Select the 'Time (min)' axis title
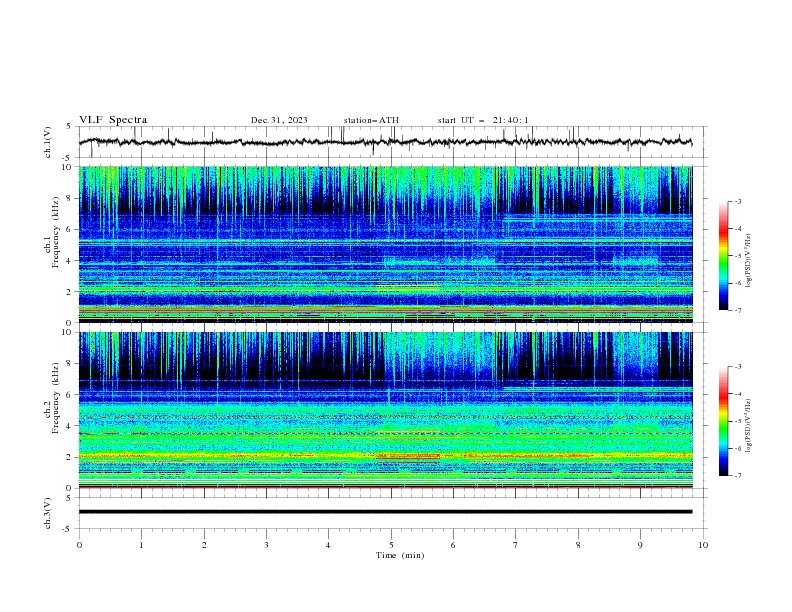Viewport: 792px width, 612px height. pyautogui.click(x=400, y=555)
